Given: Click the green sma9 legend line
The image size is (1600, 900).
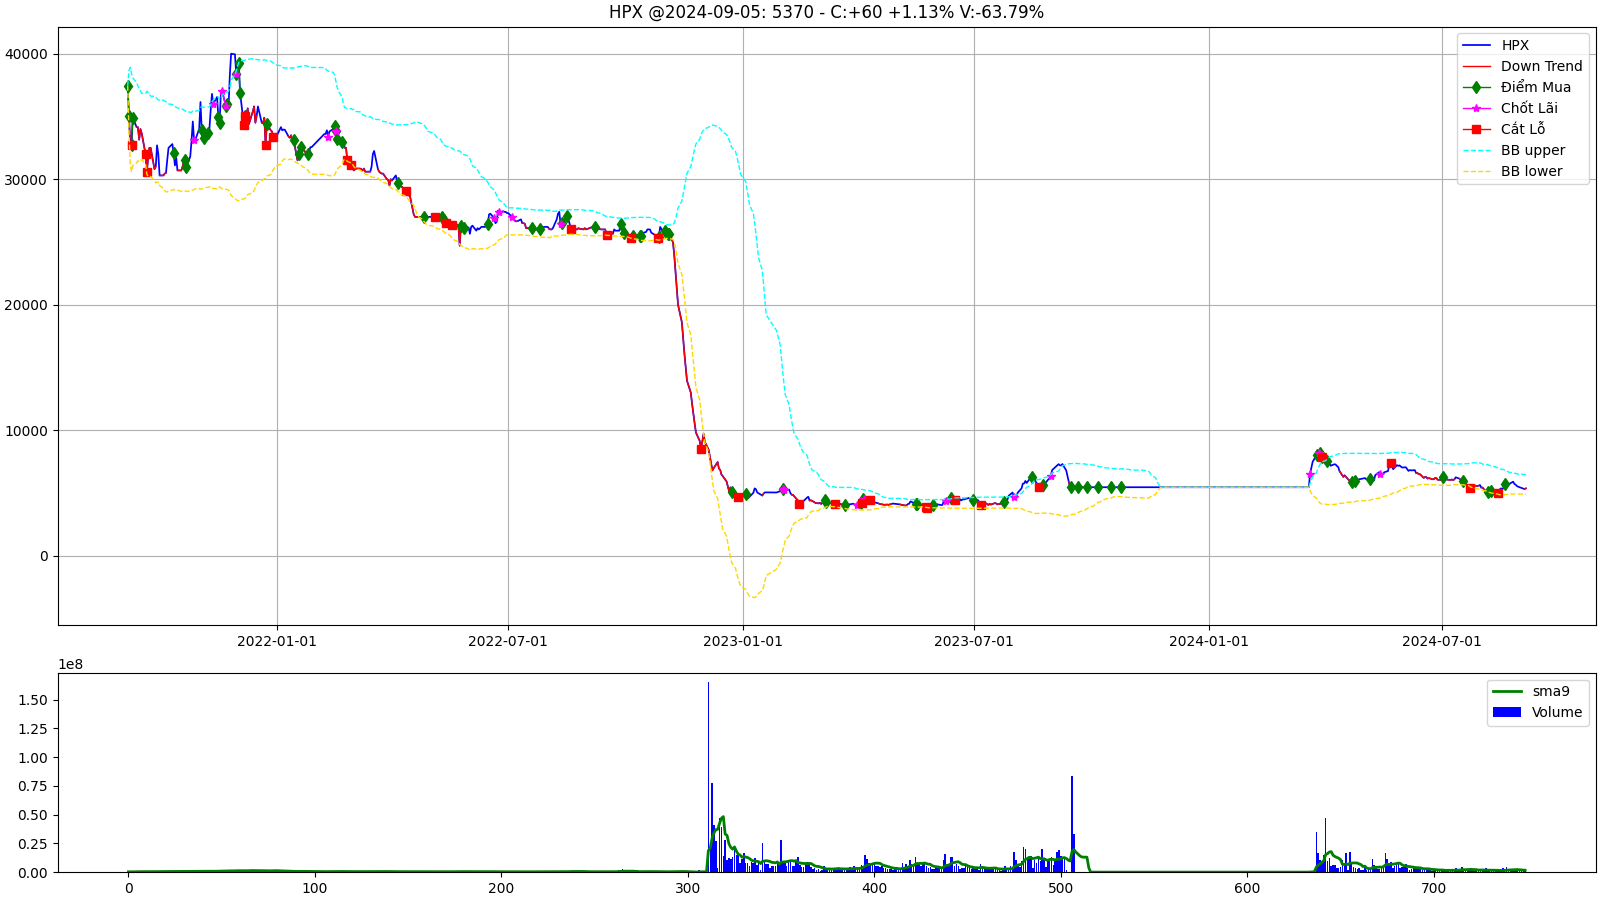Looking at the screenshot, I should (x=1506, y=691).
